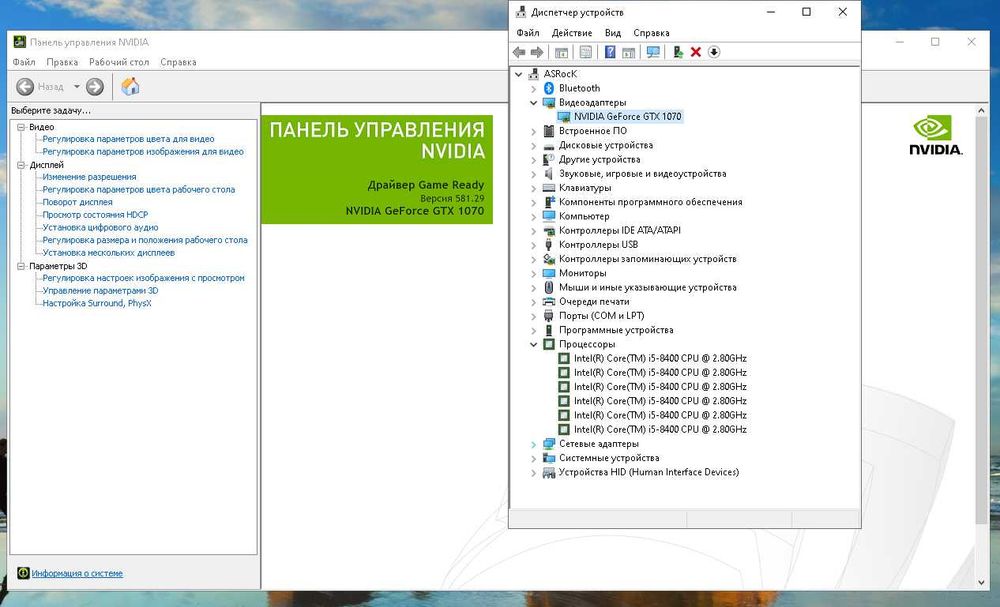This screenshot has width=1000, height=607.
Task: Collapse the Дисплей section in NVIDIA tree
Action: 21,165
